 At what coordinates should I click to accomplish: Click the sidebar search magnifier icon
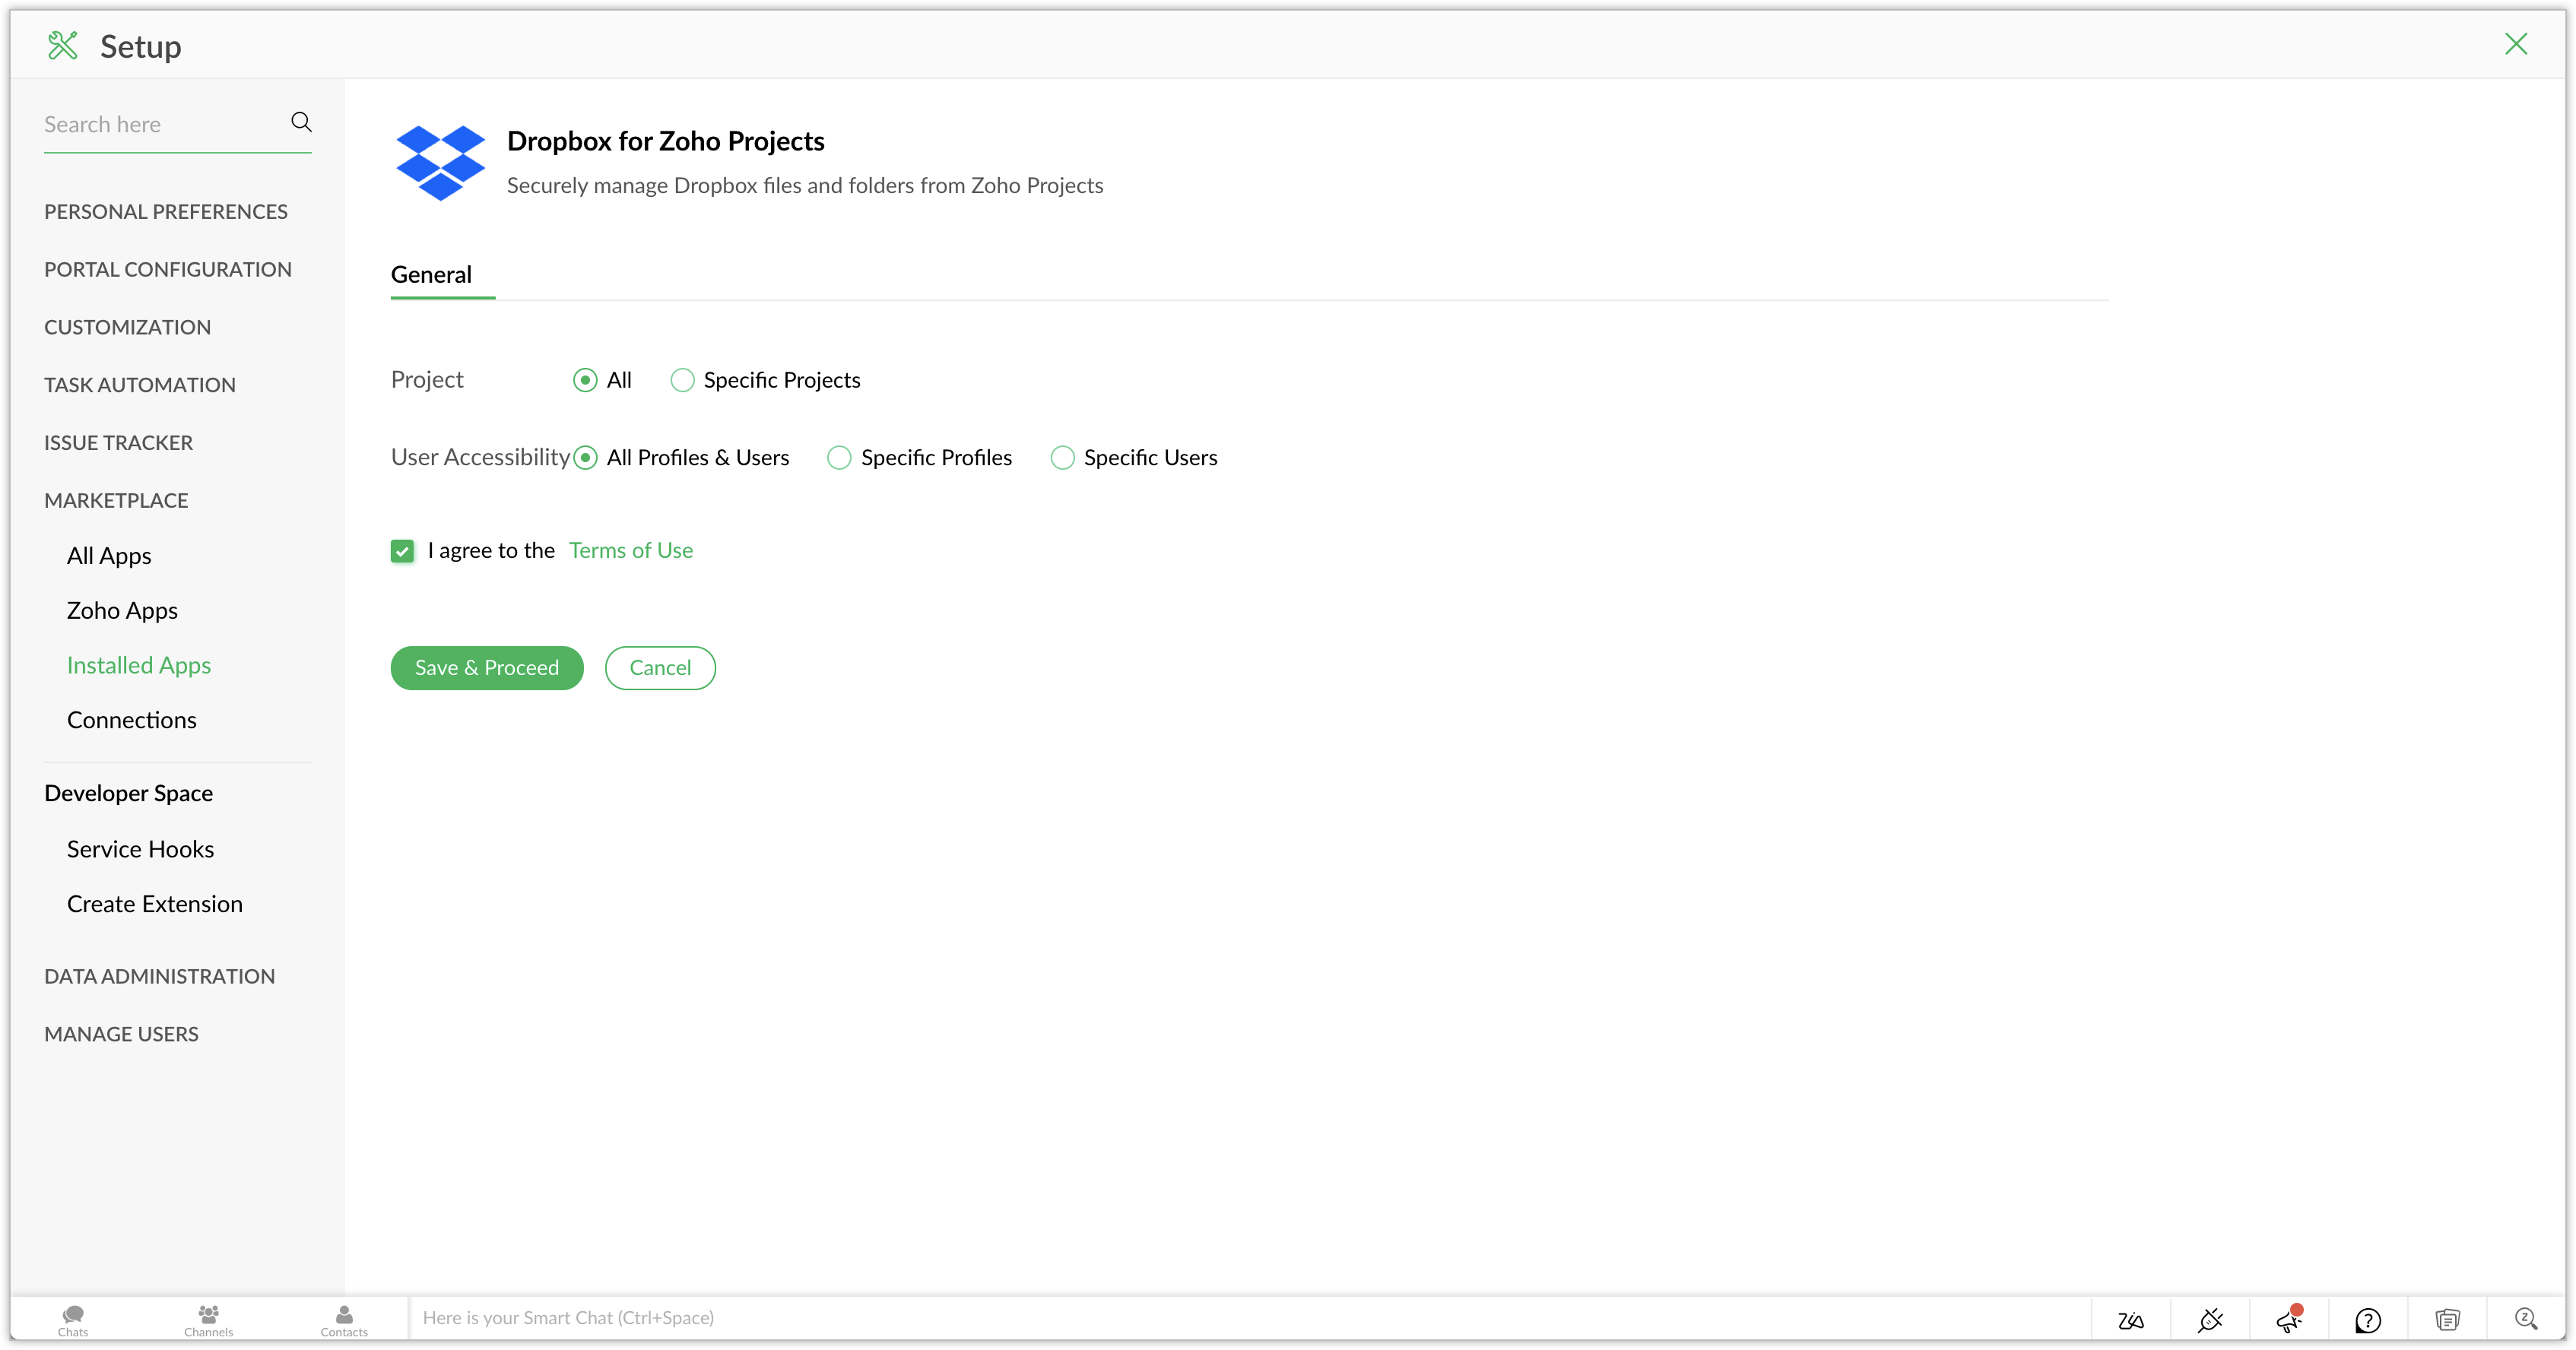click(x=301, y=122)
